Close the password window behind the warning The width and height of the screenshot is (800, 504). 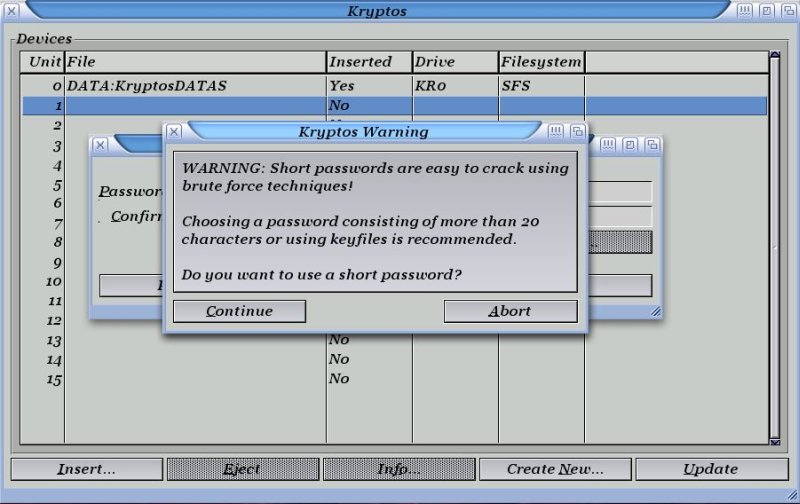point(101,145)
